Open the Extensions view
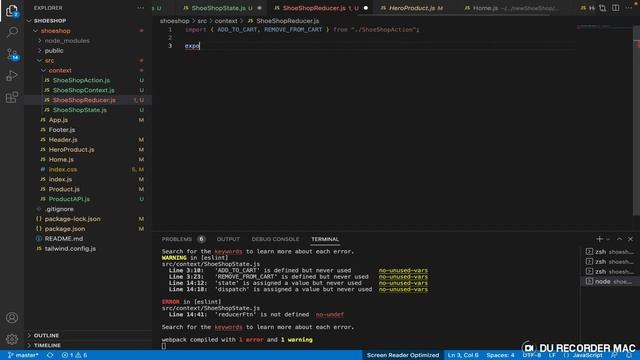This screenshot has width=640, height=360. tap(12, 97)
